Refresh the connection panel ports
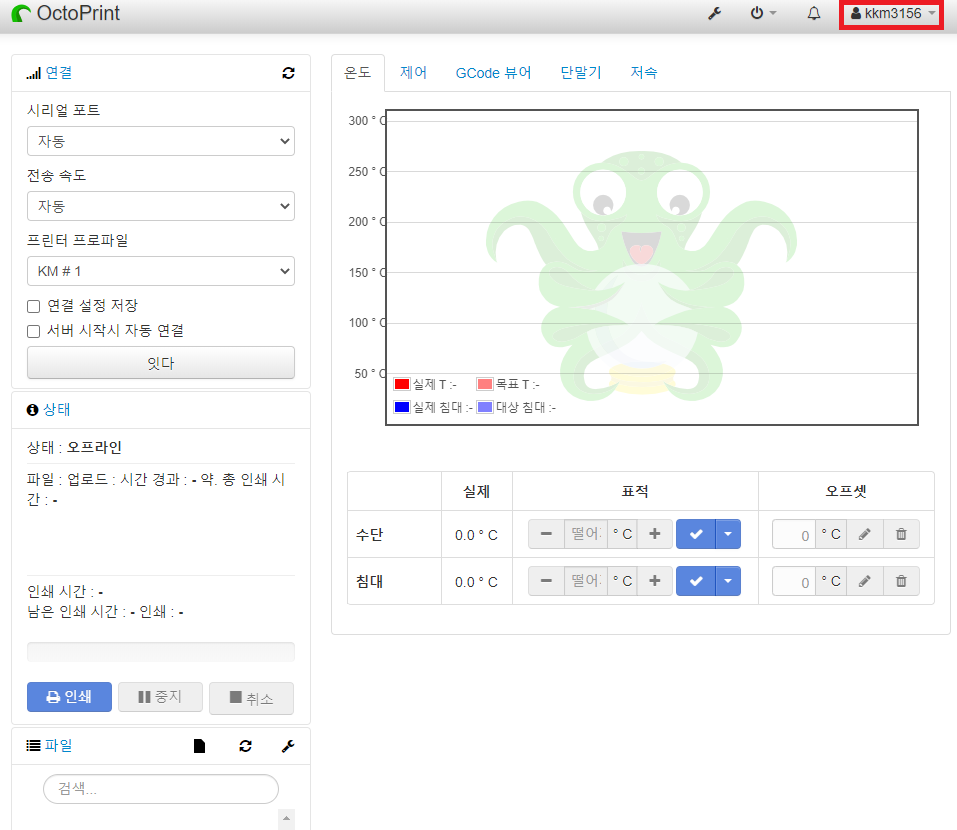The height and width of the screenshot is (830, 957). [x=288, y=73]
